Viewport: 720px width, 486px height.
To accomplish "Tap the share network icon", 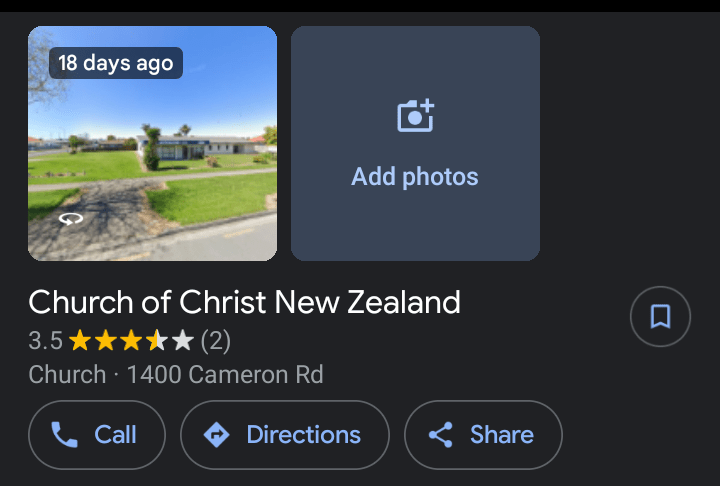I will tap(440, 435).
